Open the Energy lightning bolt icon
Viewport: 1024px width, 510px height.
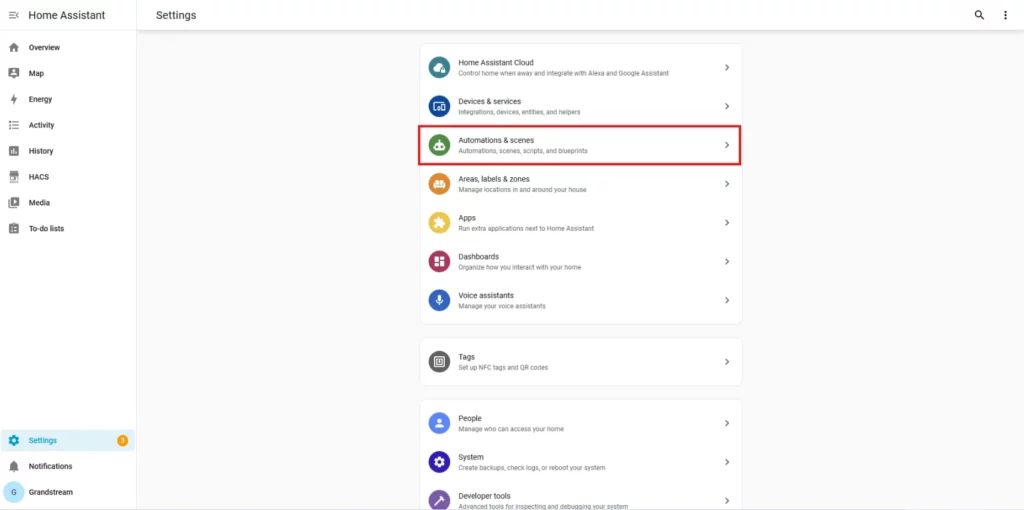pyautogui.click(x=14, y=99)
